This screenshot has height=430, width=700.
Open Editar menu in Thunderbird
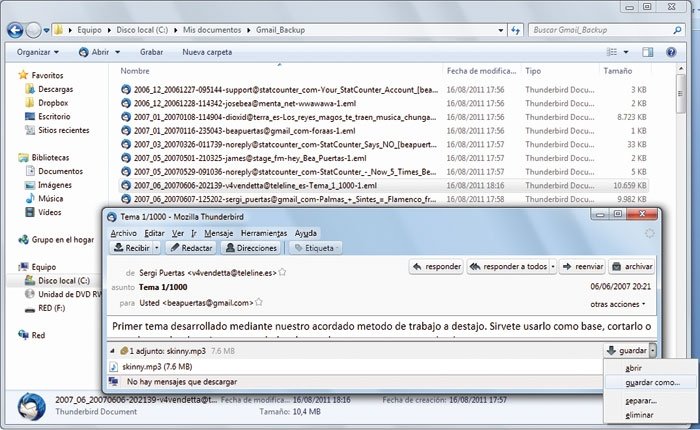point(154,233)
